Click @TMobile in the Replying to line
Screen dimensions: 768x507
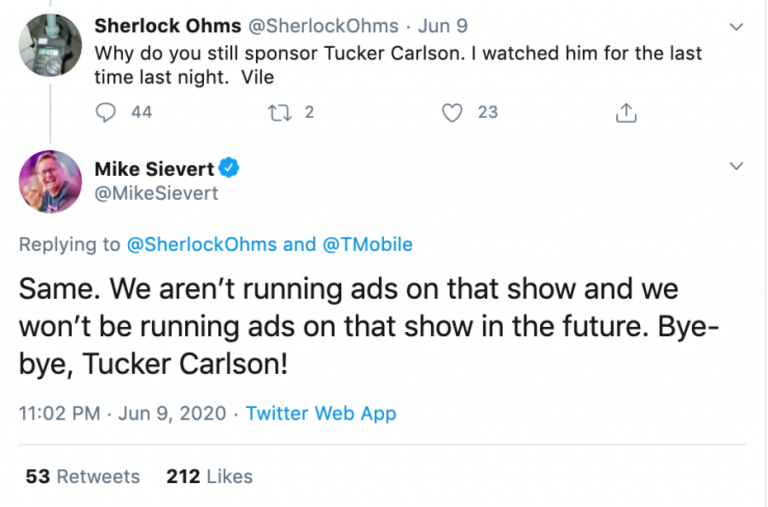pos(367,244)
